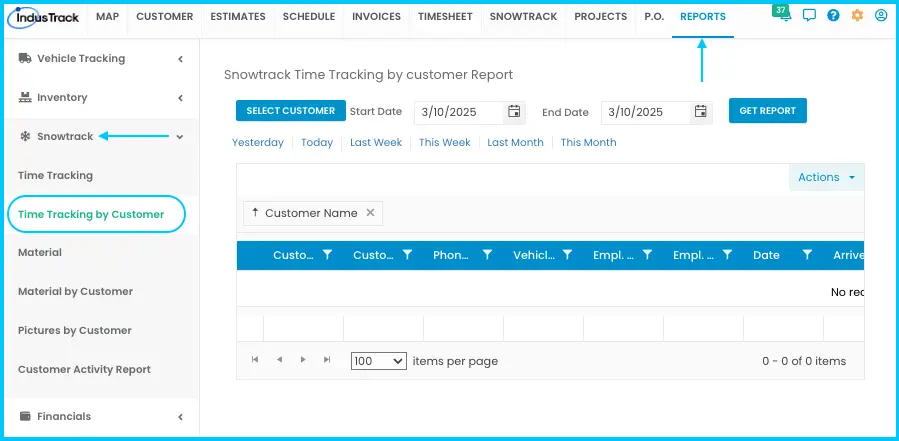This screenshot has width=899, height=441.
Task: Go to the next page
Action: [x=303, y=360]
